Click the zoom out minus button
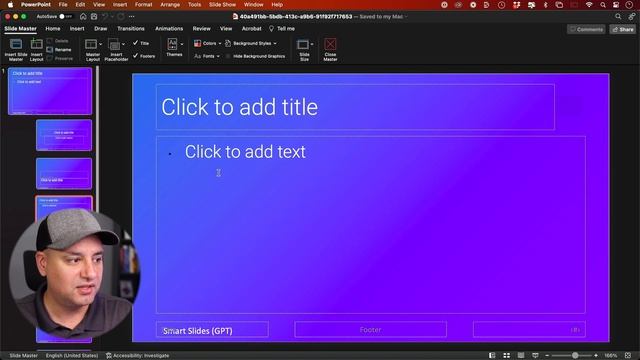The image size is (640, 360). 547,356
